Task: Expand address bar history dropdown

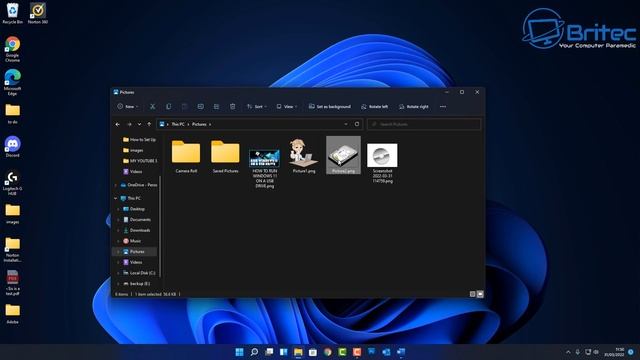Action: click(x=346, y=124)
